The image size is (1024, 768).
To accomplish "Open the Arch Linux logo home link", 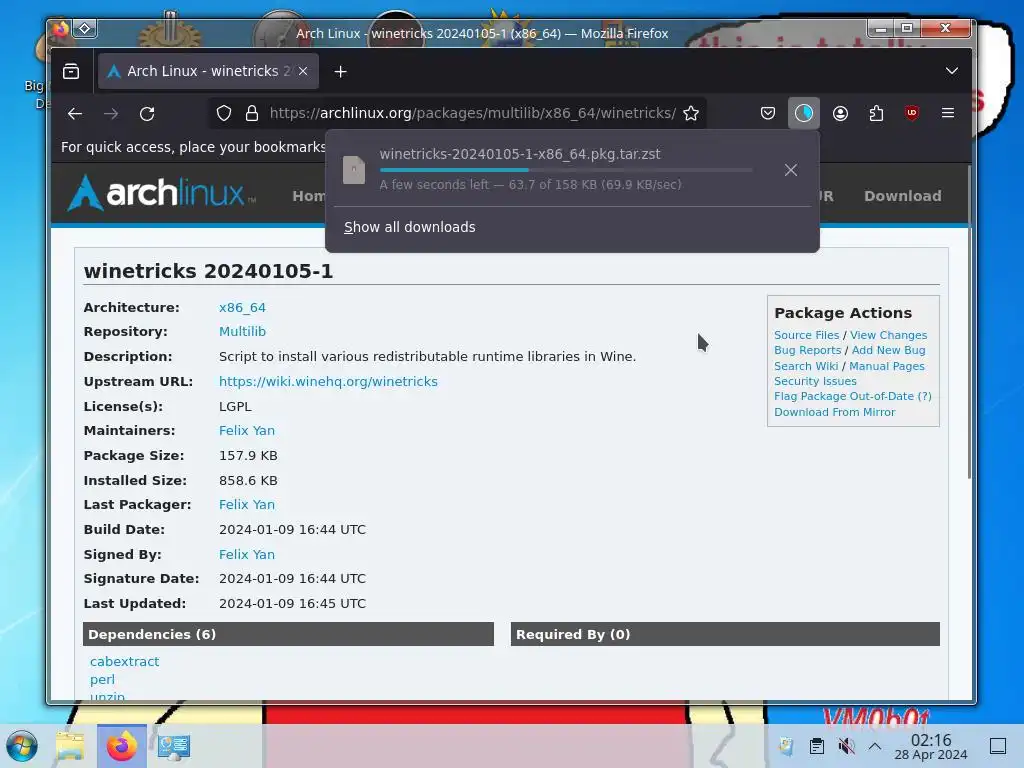I will 161,193.
